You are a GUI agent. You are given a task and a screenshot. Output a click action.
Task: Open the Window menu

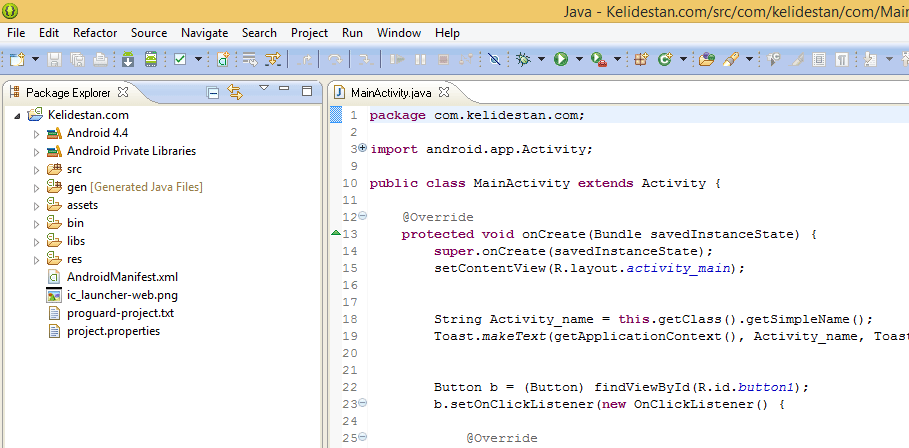pos(399,32)
